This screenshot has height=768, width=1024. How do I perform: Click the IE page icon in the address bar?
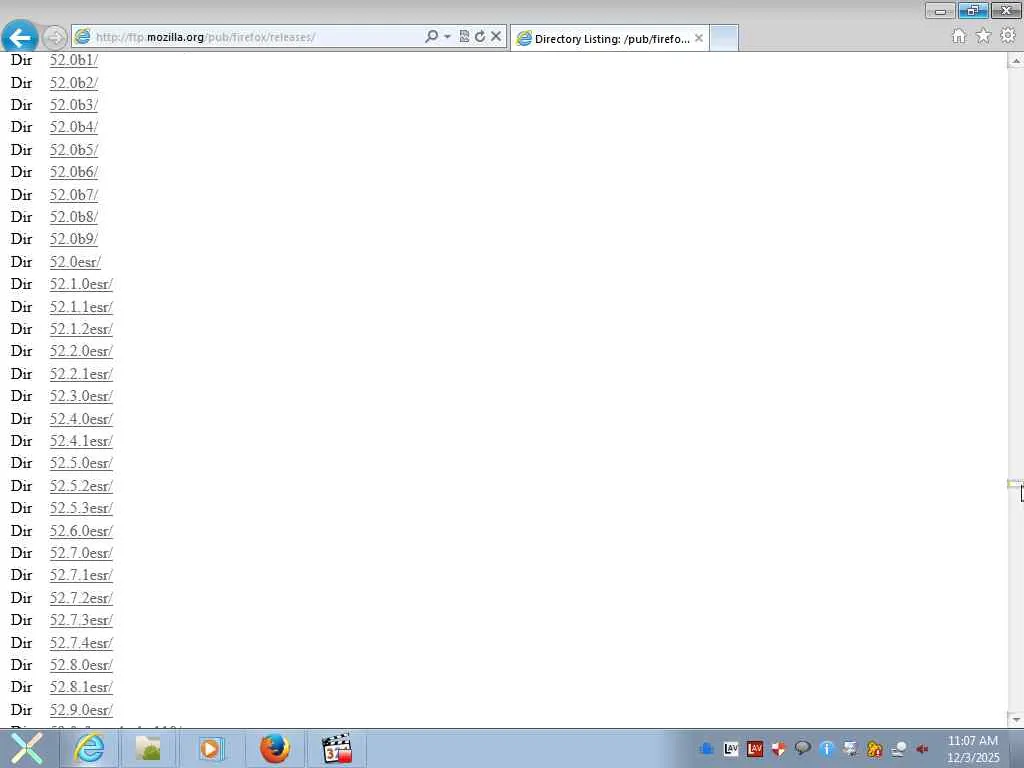(x=82, y=37)
